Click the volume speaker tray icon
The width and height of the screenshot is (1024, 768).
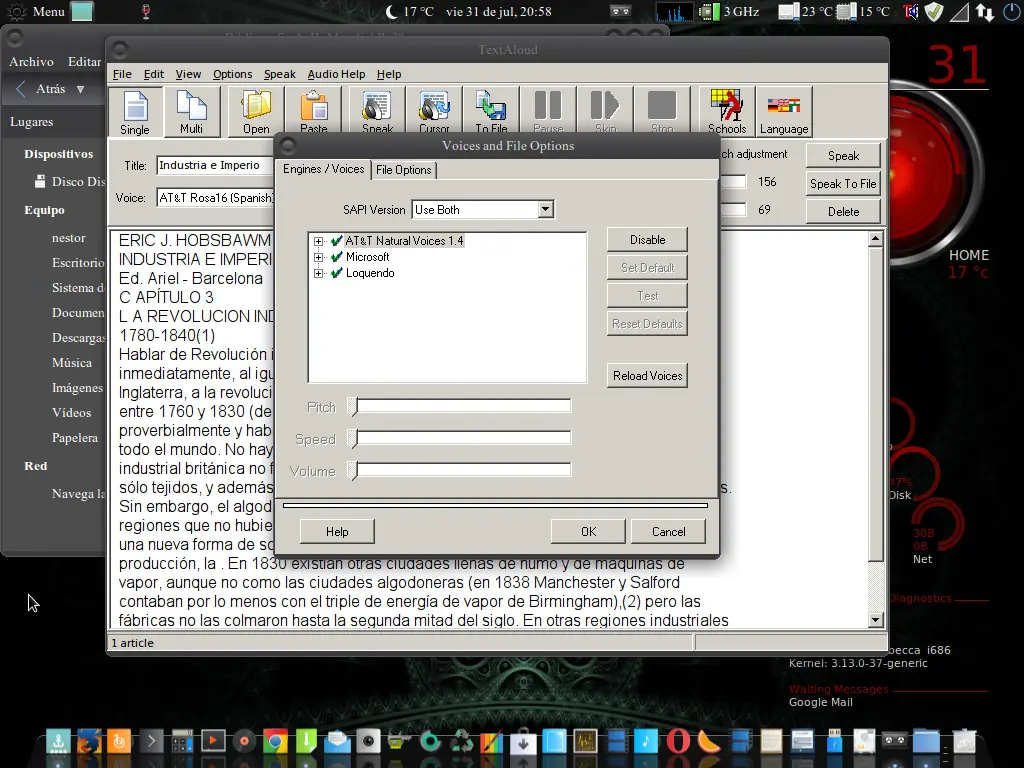[x=910, y=12]
